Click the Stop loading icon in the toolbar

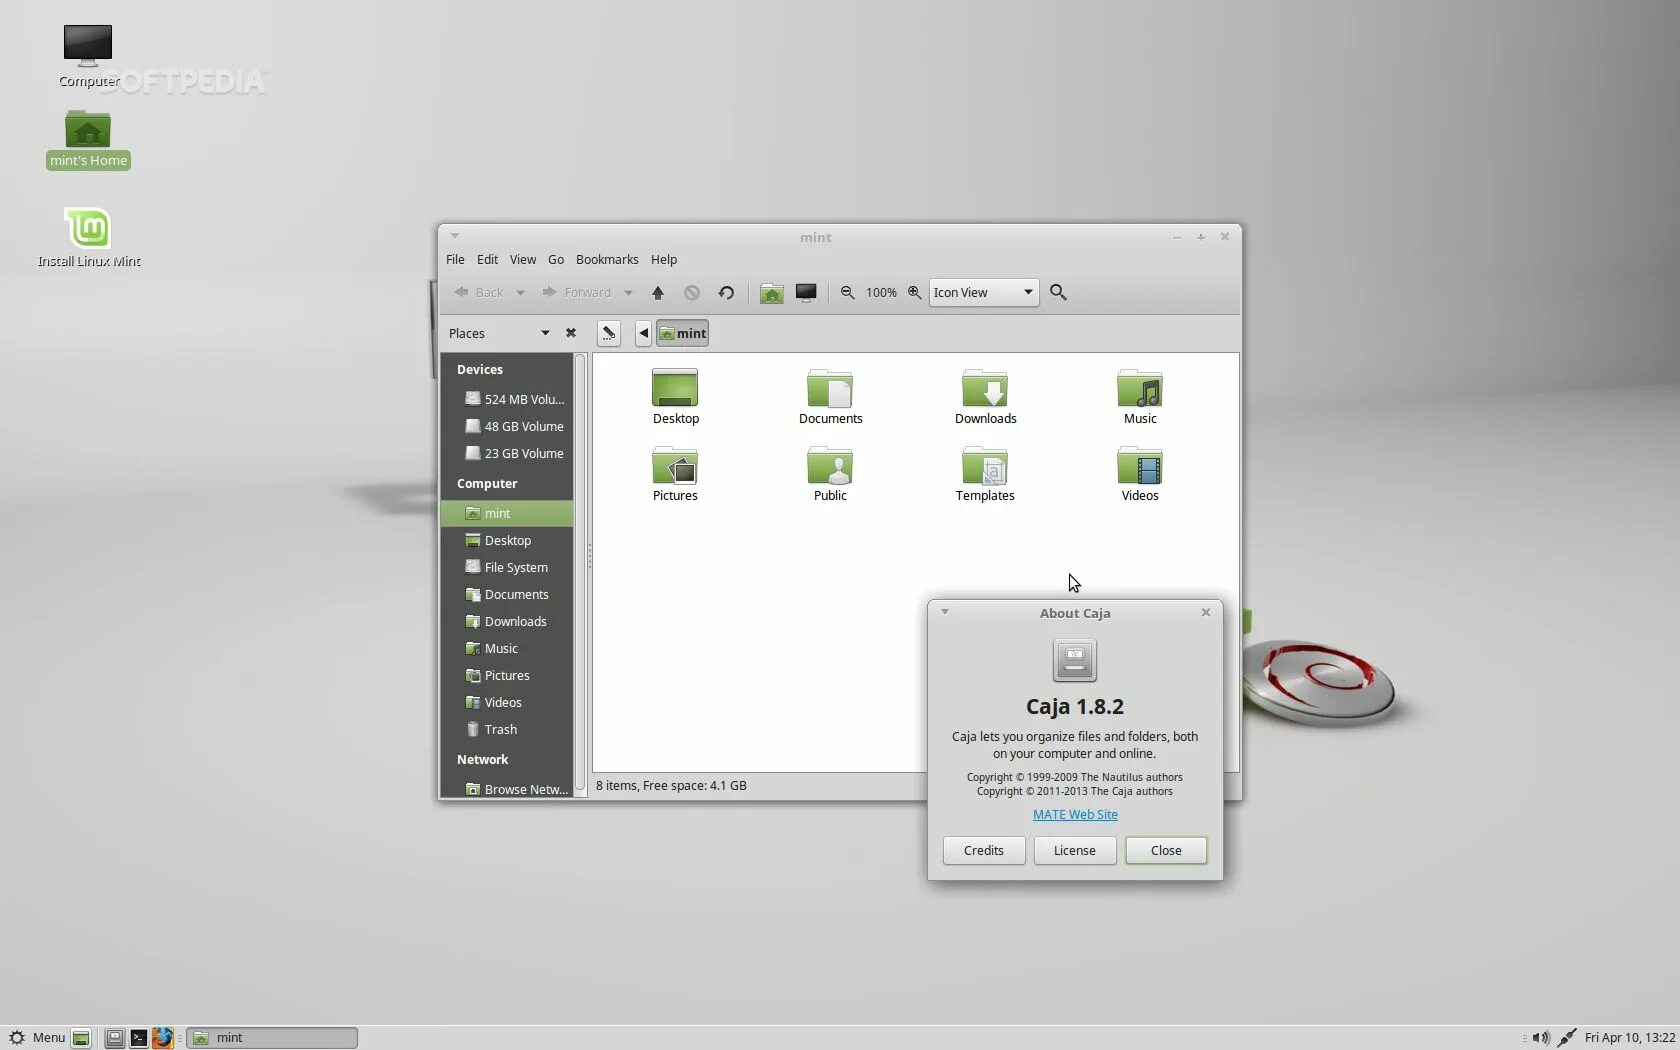coord(692,293)
